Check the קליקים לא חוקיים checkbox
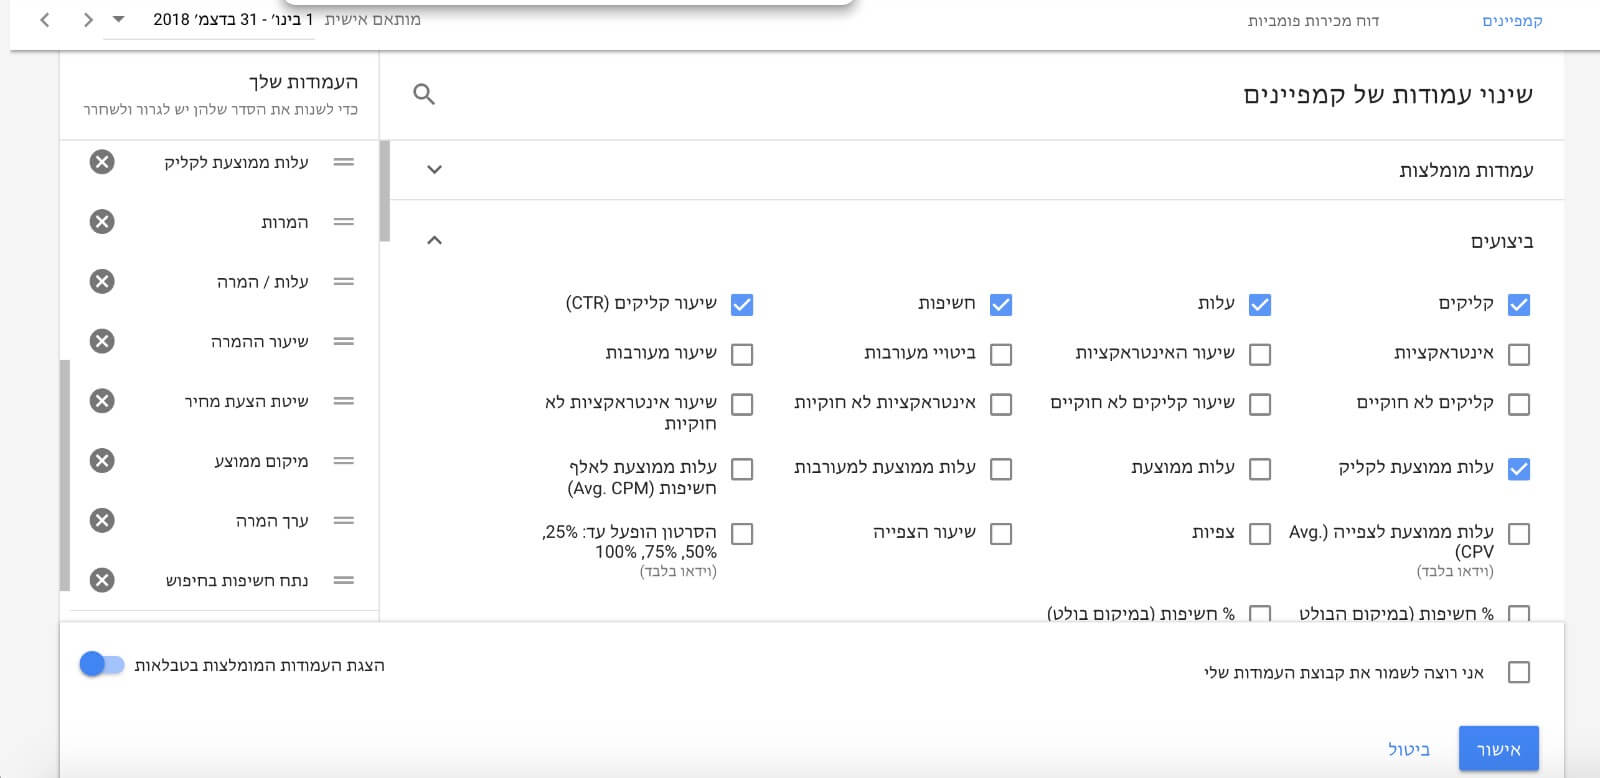The height and width of the screenshot is (778, 1600). coord(1519,404)
